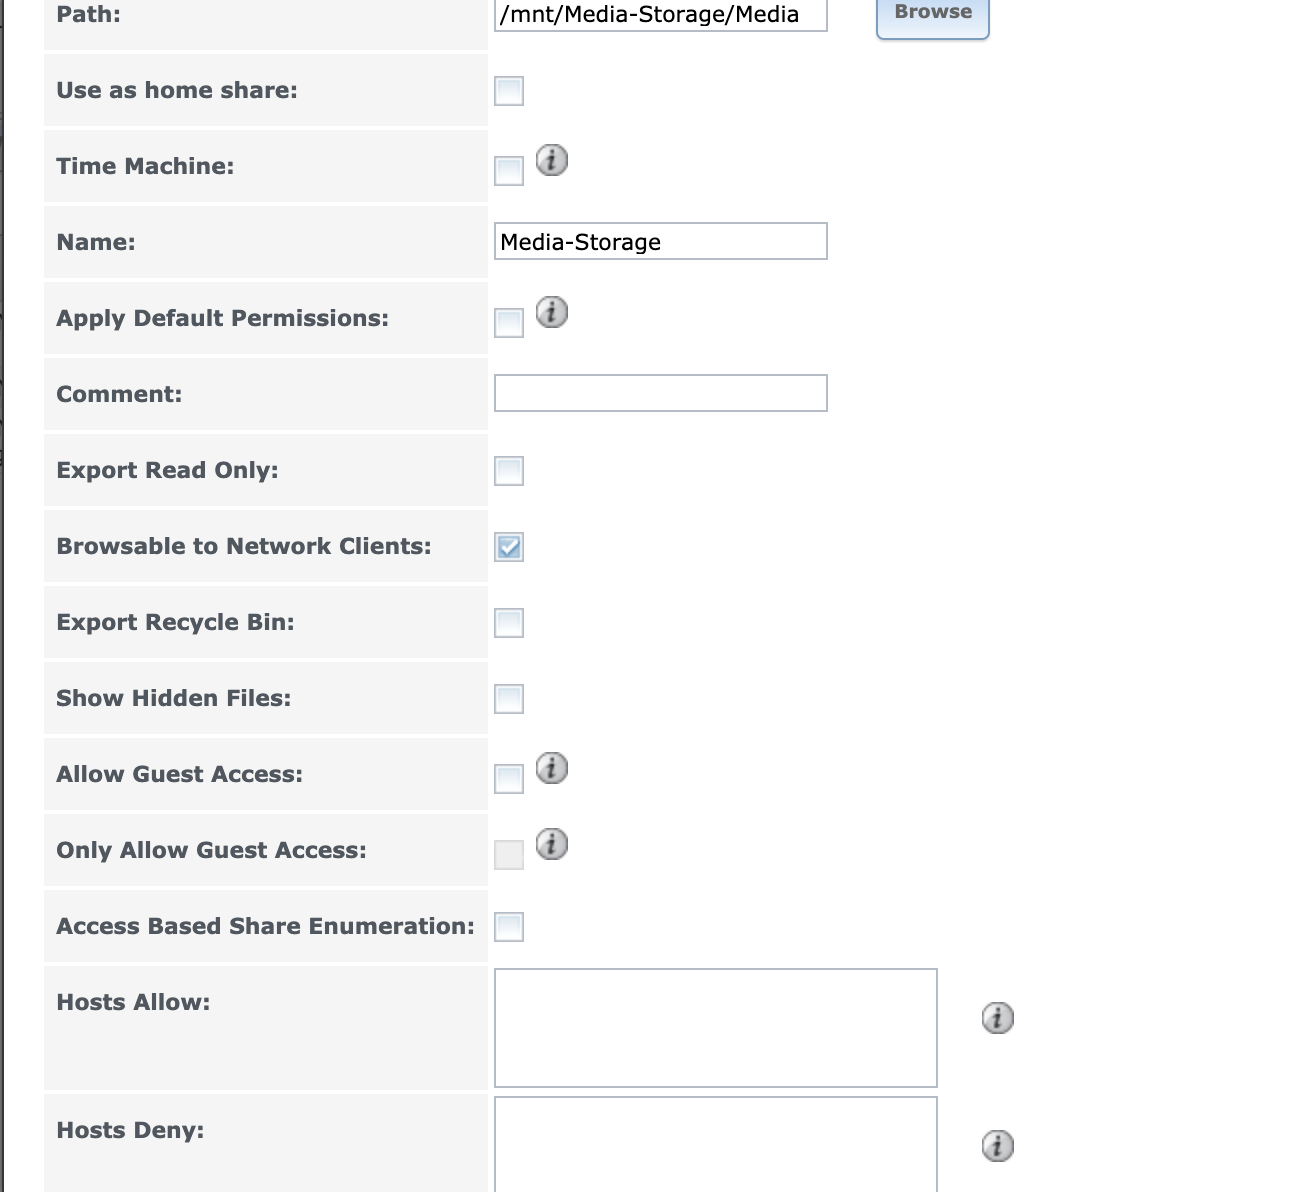Click the 'Name:' label
1314x1192 pixels.
click(x=96, y=242)
